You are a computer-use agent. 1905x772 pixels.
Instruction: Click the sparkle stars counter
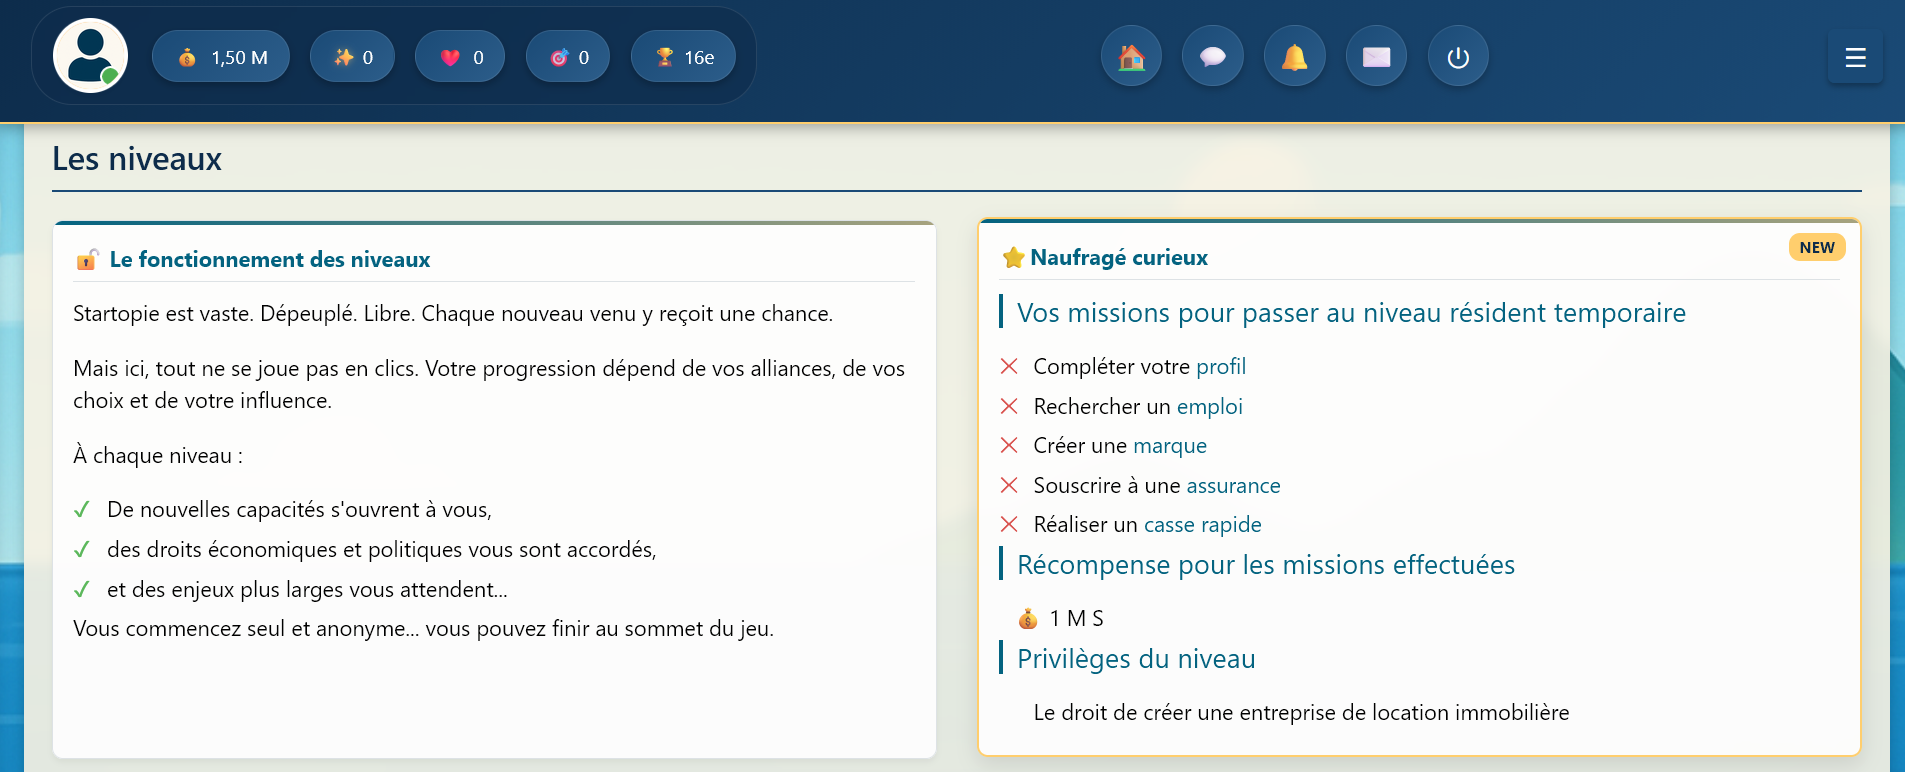tap(352, 57)
